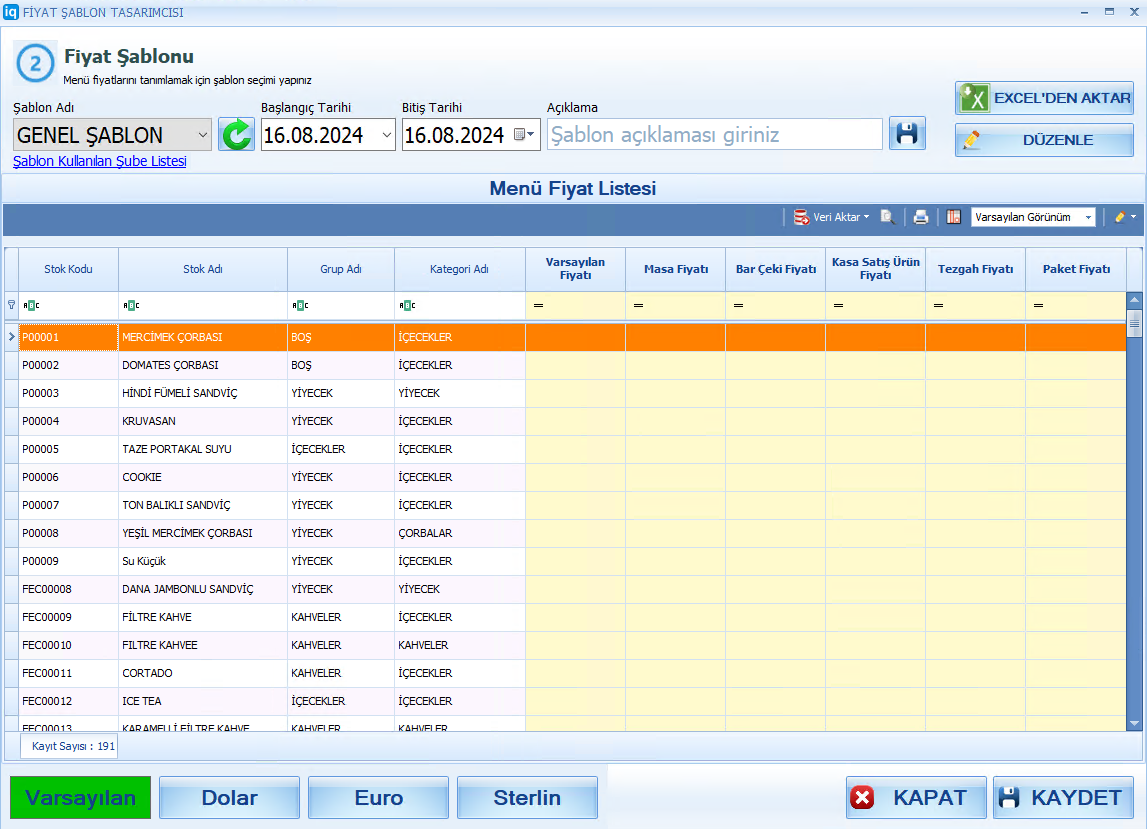
Task: Select the COOKIE cell
Action: coord(203,477)
